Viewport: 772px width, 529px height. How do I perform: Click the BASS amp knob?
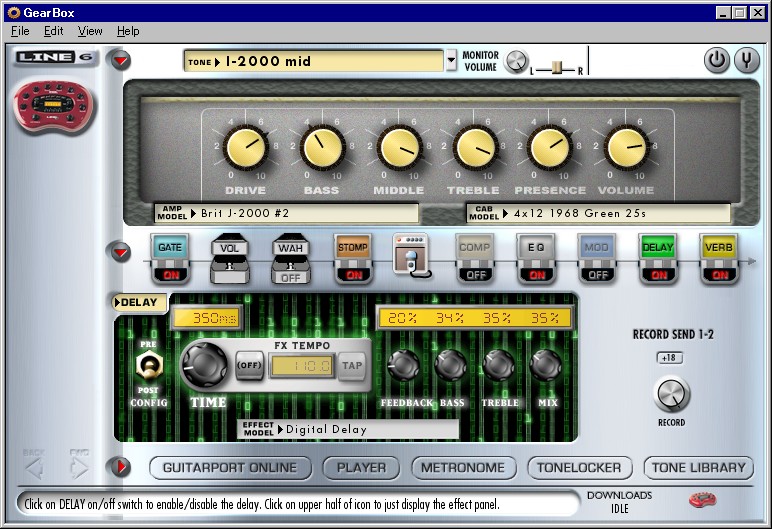pyautogui.click(x=322, y=147)
